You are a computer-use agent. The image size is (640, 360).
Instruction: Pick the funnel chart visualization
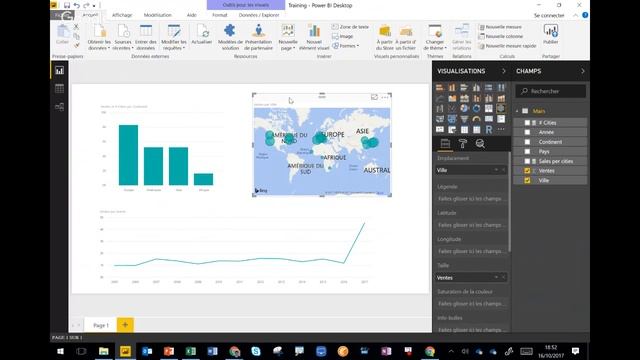coord(464,119)
